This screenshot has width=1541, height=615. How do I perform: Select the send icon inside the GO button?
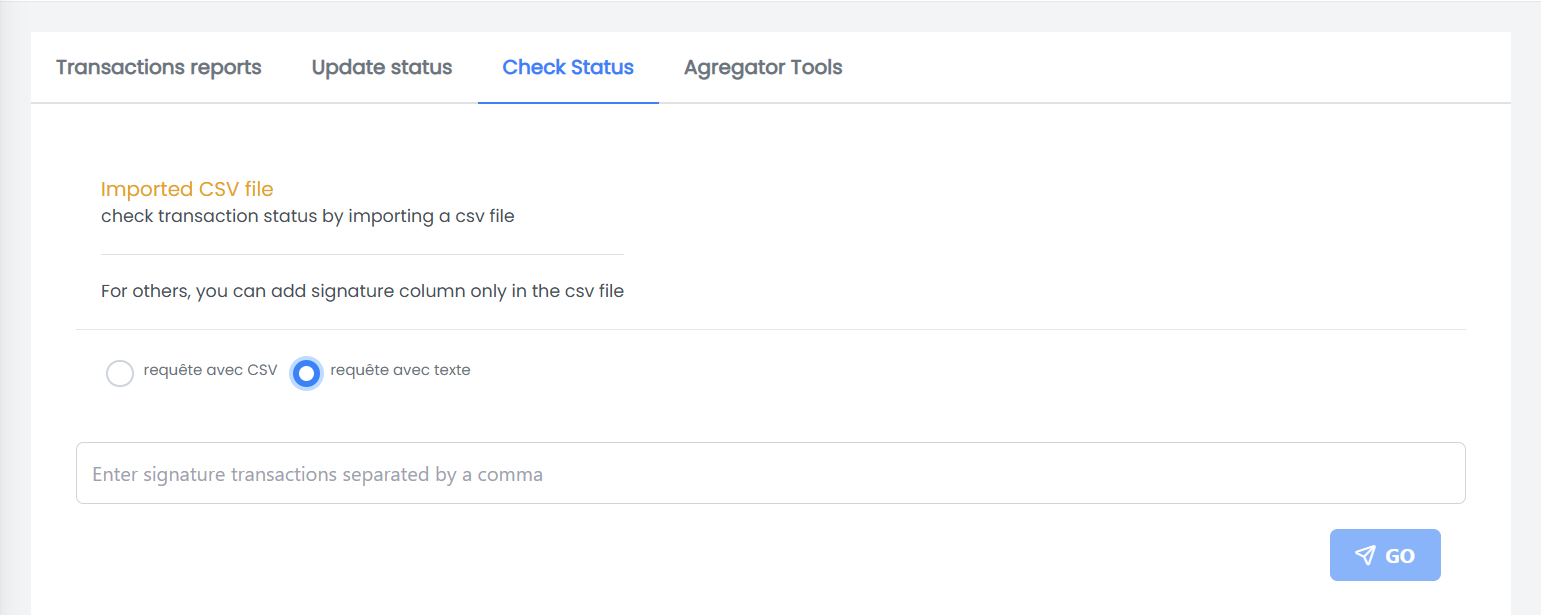pyautogui.click(x=1366, y=554)
